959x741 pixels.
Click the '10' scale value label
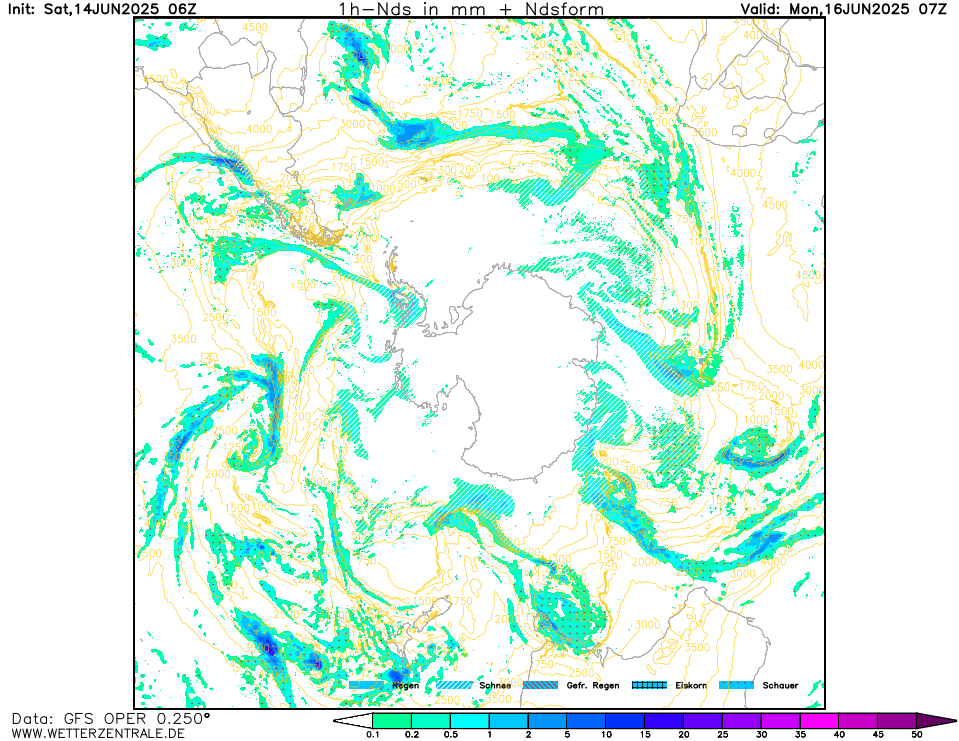pos(606,735)
